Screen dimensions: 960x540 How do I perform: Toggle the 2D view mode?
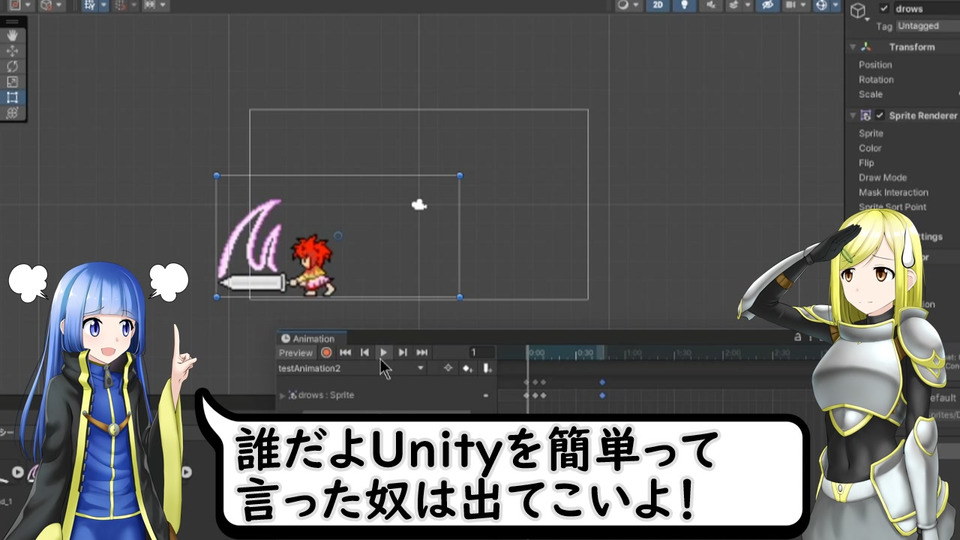pyautogui.click(x=658, y=5)
